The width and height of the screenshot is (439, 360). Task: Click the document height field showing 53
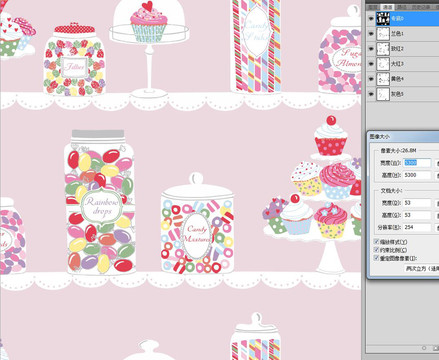coord(417,215)
